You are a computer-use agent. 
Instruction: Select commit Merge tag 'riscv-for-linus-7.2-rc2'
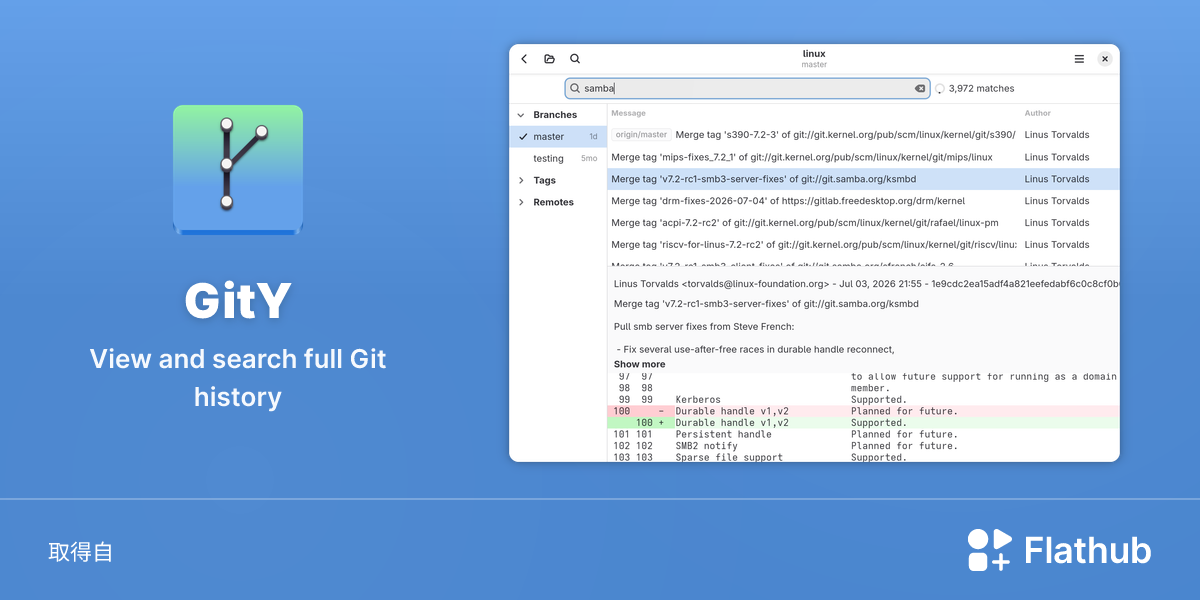[x=863, y=245]
